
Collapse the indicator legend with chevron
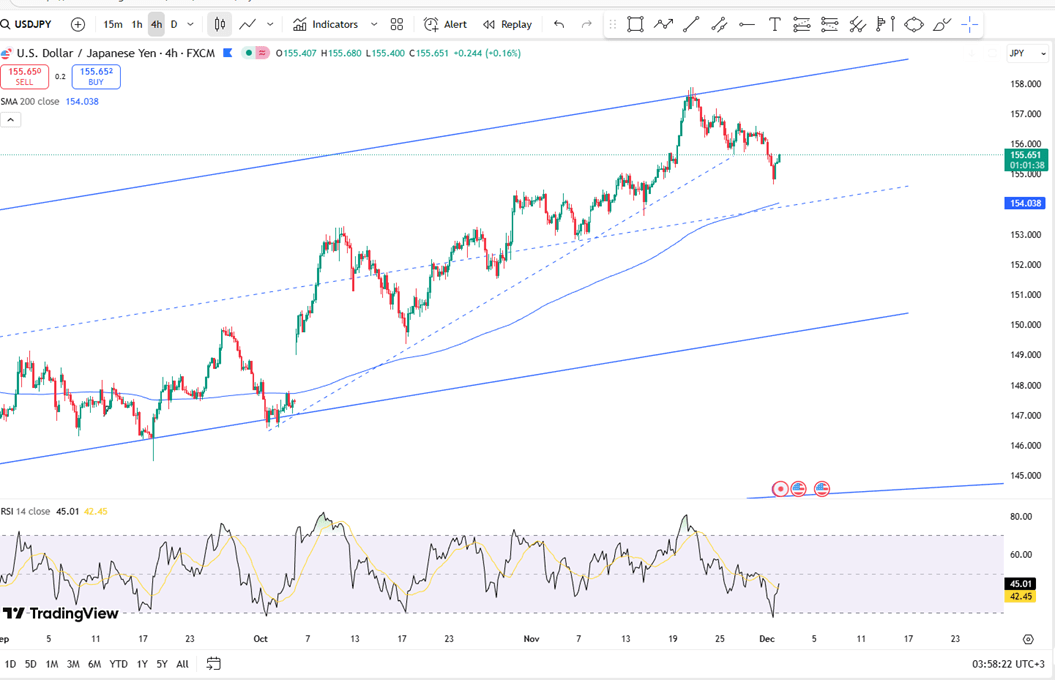pos(10,120)
